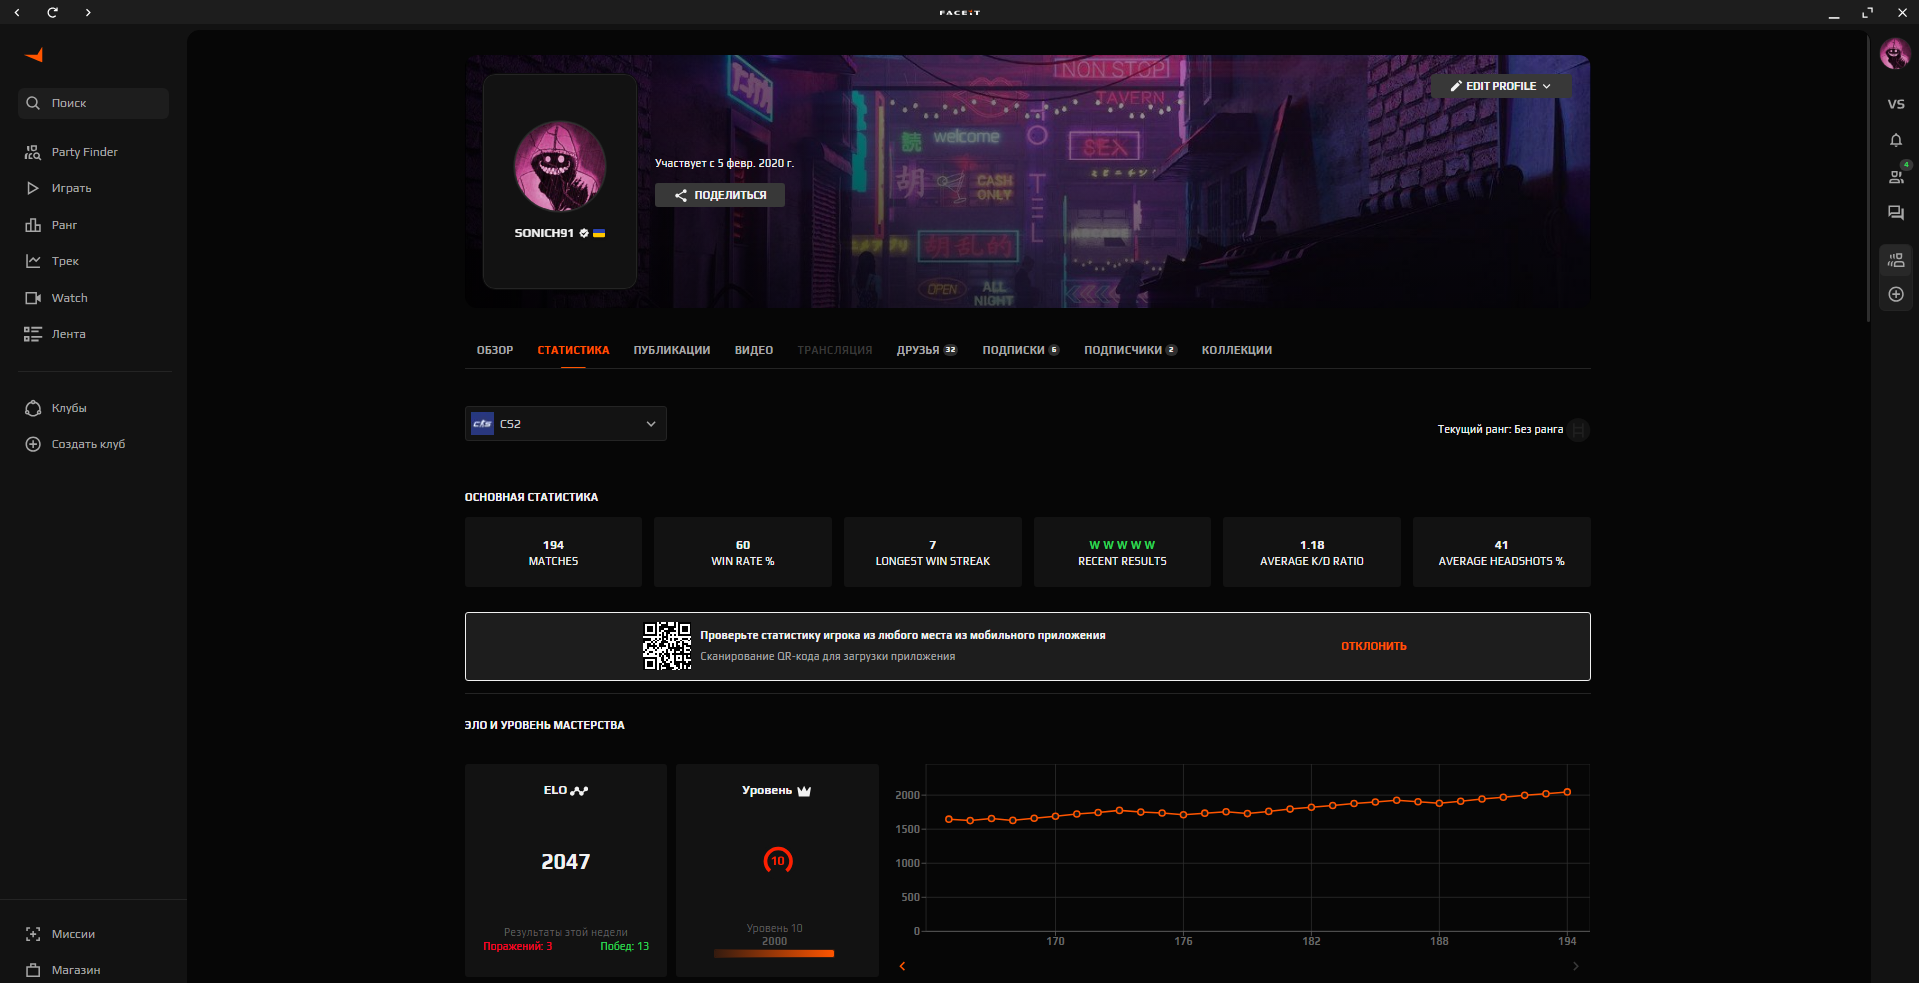Click the level 10 progress bar at 2000
The image size is (1919, 983).
tap(774, 953)
